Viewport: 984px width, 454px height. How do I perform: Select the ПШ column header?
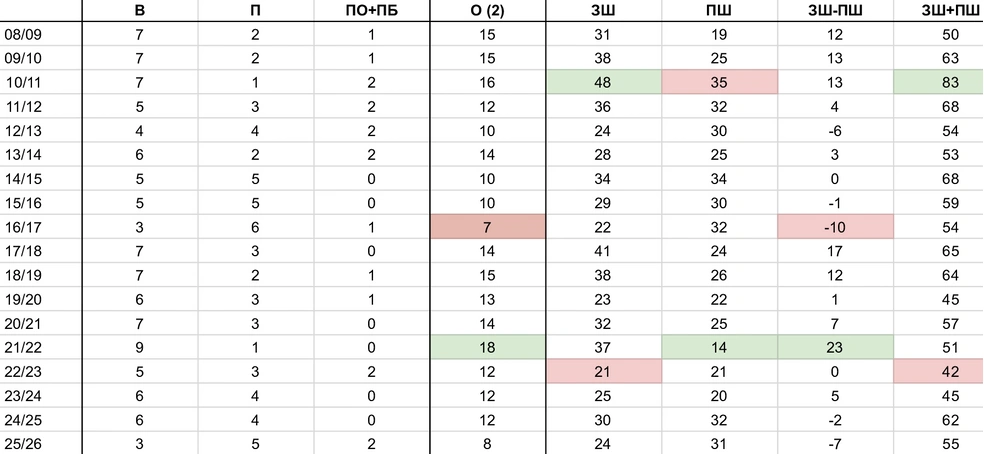coord(719,11)
